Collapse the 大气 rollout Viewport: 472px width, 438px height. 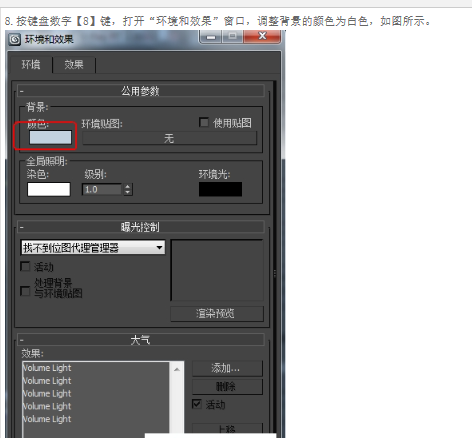point(140,340)
